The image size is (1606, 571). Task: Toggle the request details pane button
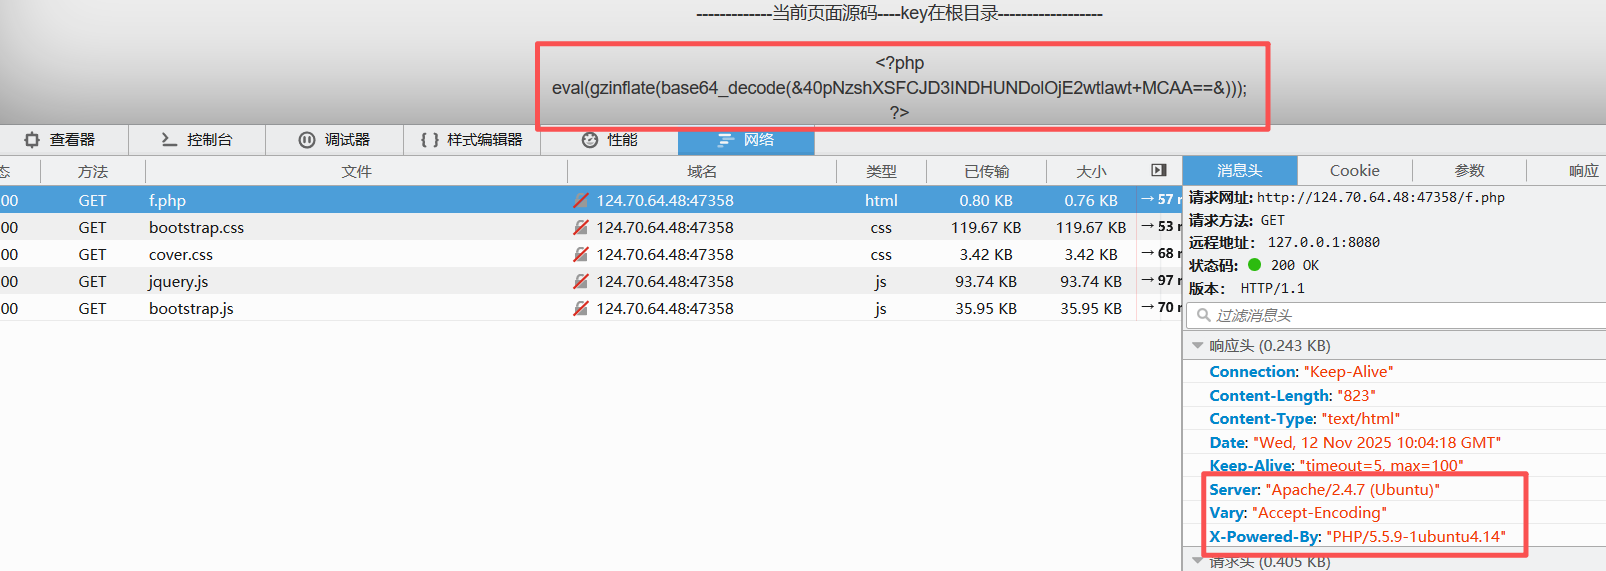tap(1159, 171)
